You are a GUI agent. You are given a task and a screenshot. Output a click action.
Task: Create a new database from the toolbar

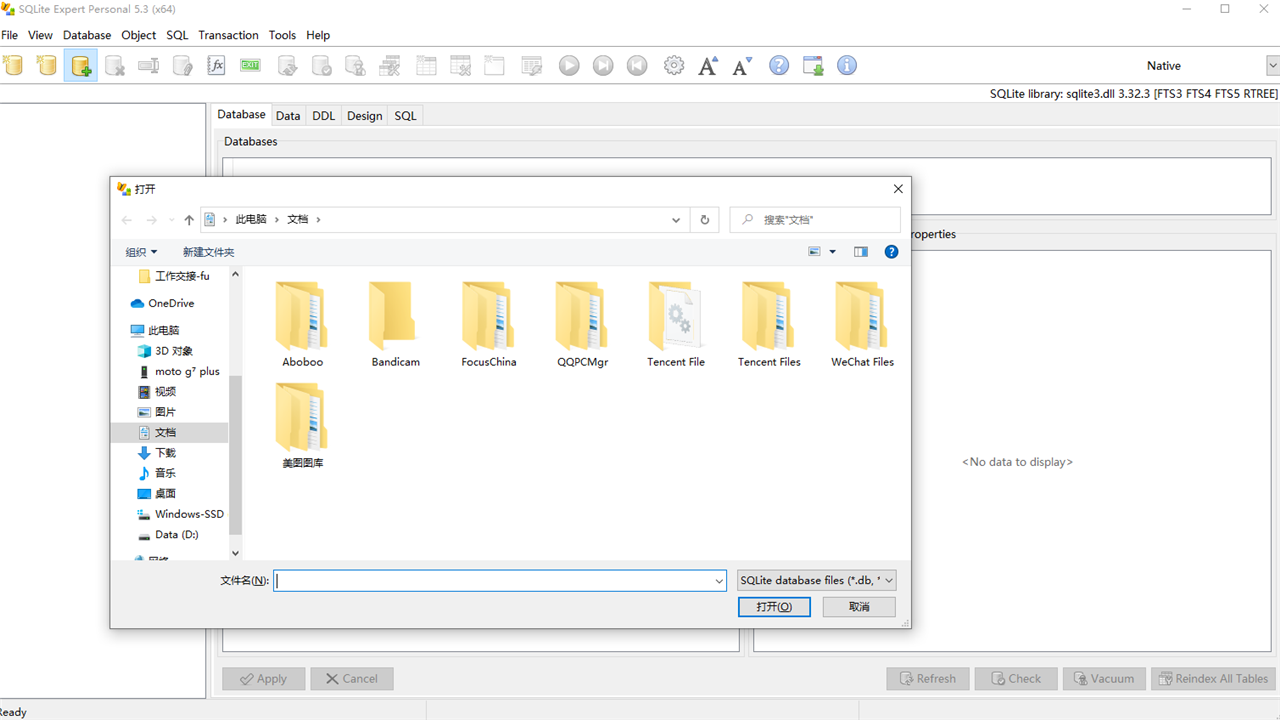pos(80,65)
